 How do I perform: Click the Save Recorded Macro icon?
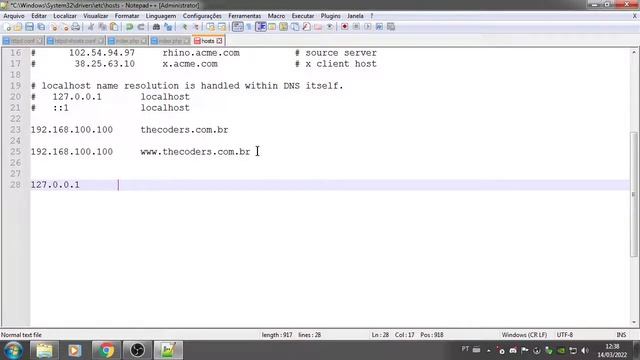click(391, 27)
